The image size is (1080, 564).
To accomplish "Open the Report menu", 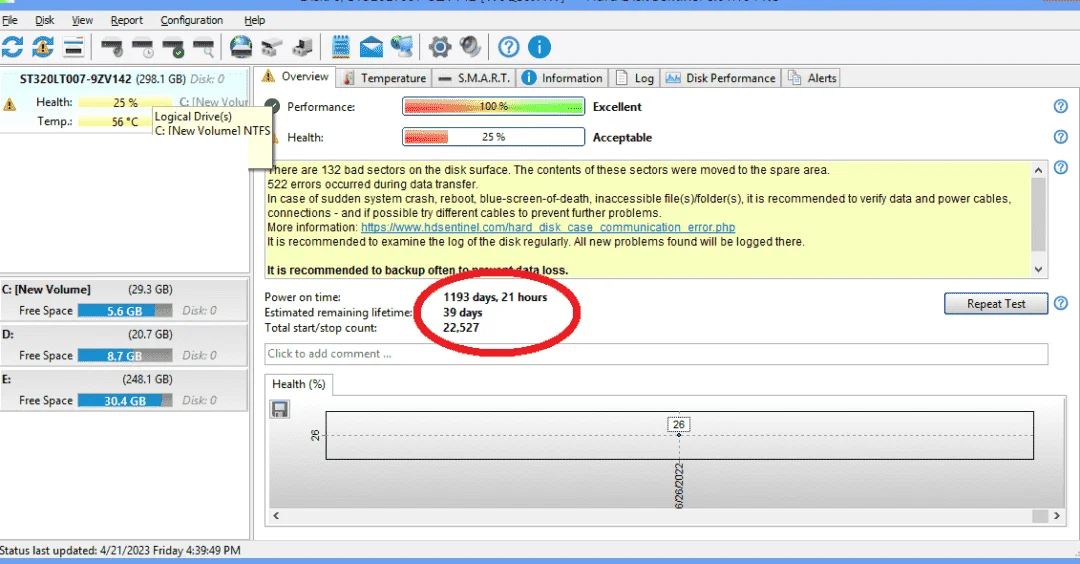I will (127, 20).
